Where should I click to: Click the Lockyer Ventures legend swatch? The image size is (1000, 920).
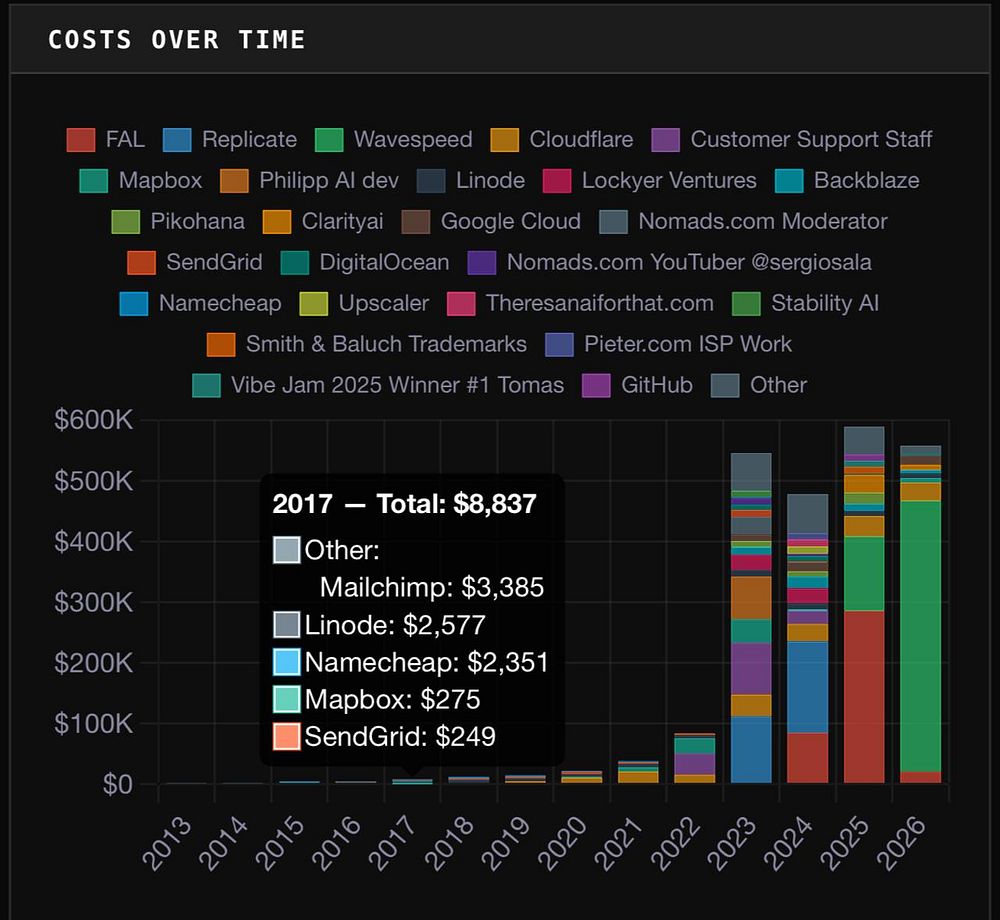pyautogui.click(x=557, y=180)
